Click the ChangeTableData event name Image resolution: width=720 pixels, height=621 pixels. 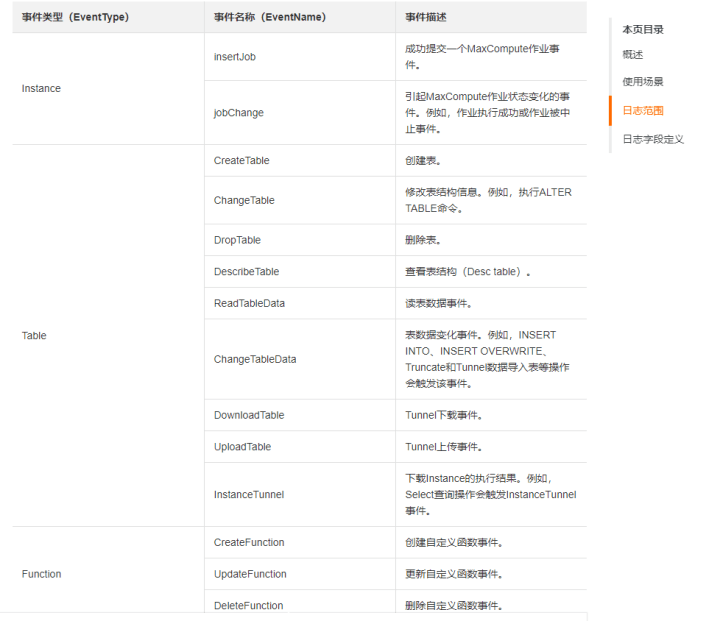coord(255,359)
